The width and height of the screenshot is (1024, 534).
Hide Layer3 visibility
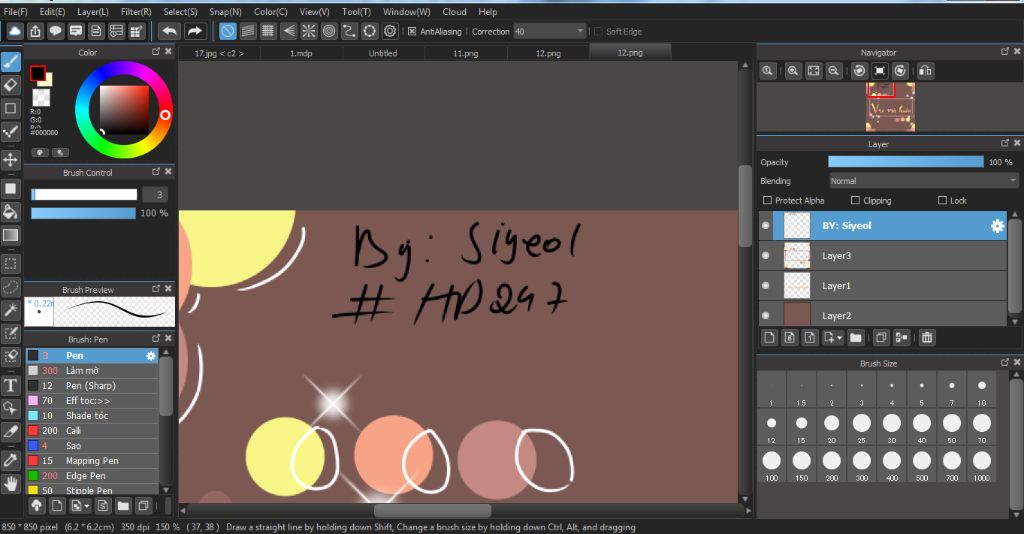point(765,255)
